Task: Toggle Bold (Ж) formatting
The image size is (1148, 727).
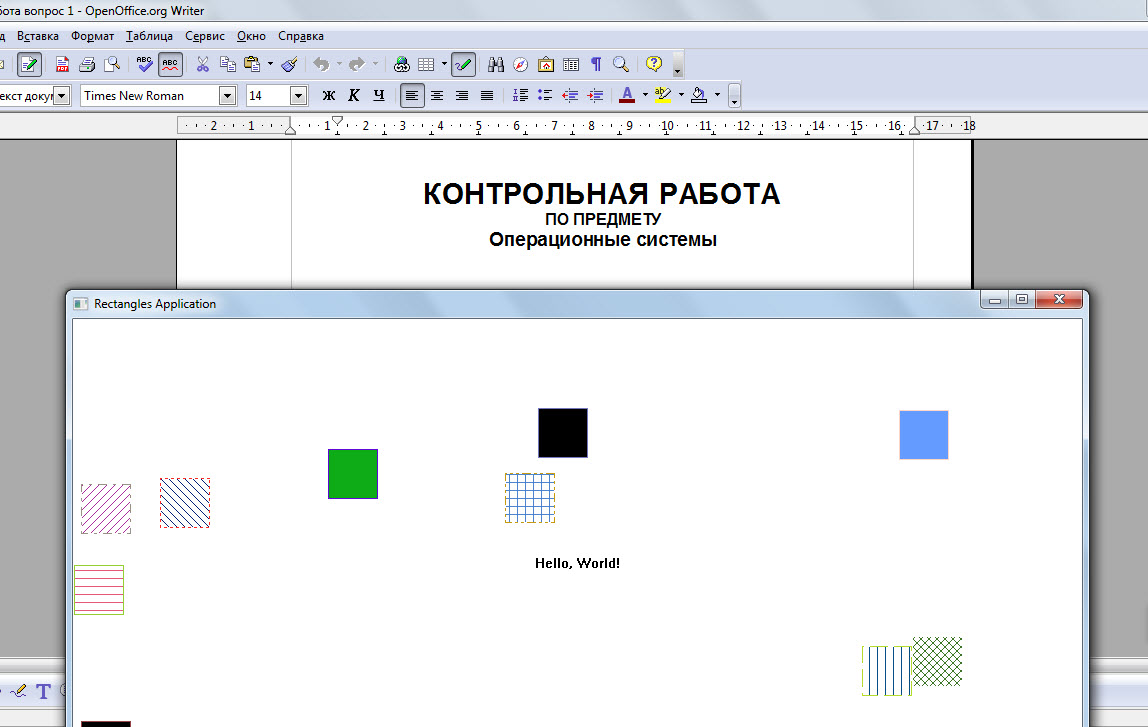Action: 329,96
